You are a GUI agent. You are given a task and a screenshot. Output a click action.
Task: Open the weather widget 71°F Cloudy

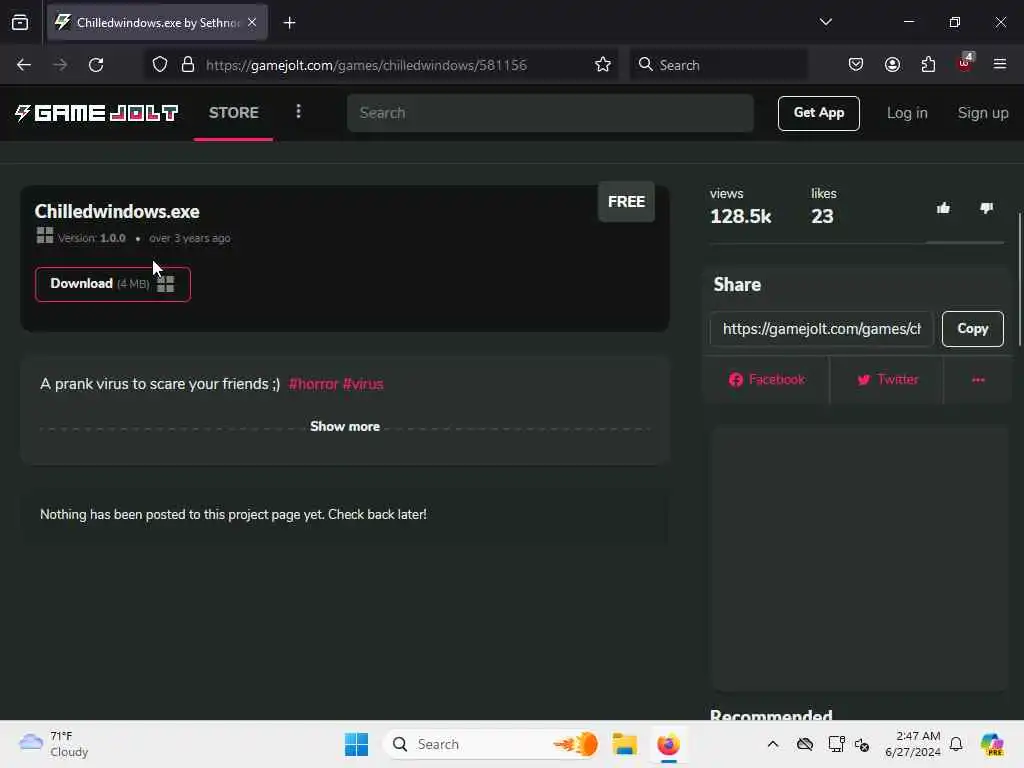pos(54,744)
